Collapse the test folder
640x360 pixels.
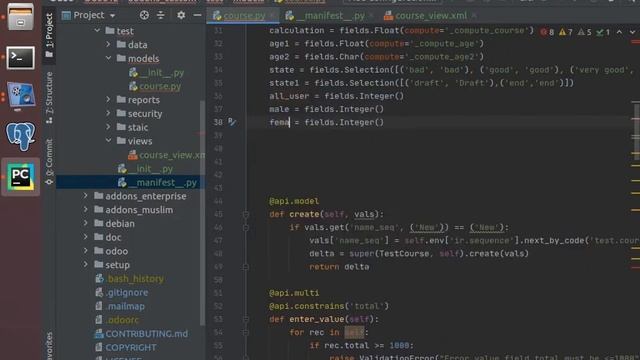[x=97, y=31]
